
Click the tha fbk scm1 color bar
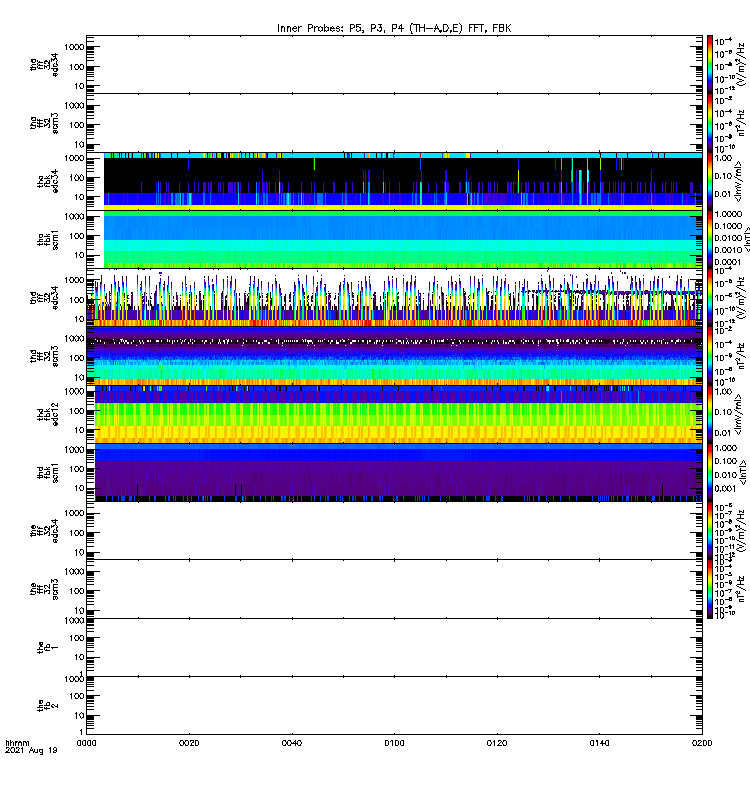coord(710,239)
